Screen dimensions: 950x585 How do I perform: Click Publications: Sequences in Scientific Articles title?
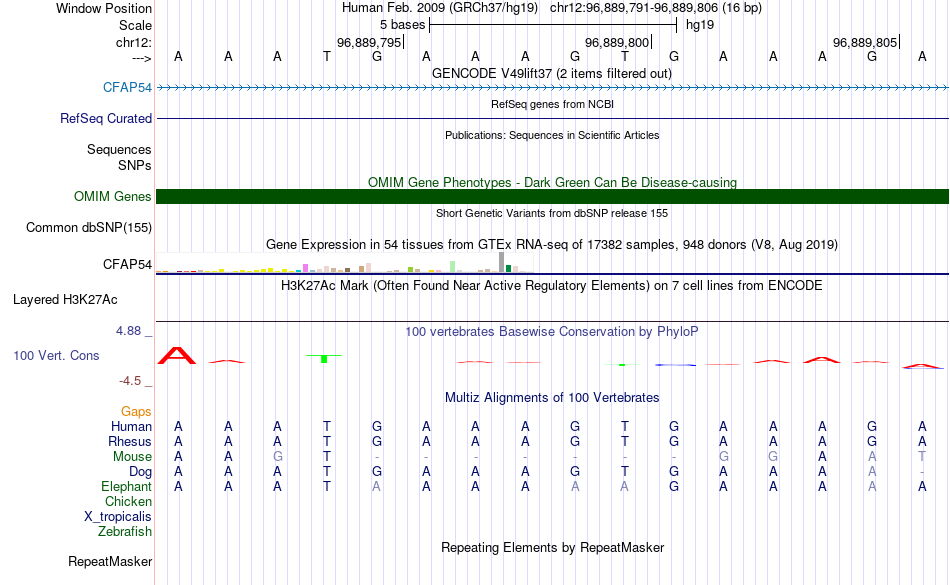point(552,135)
